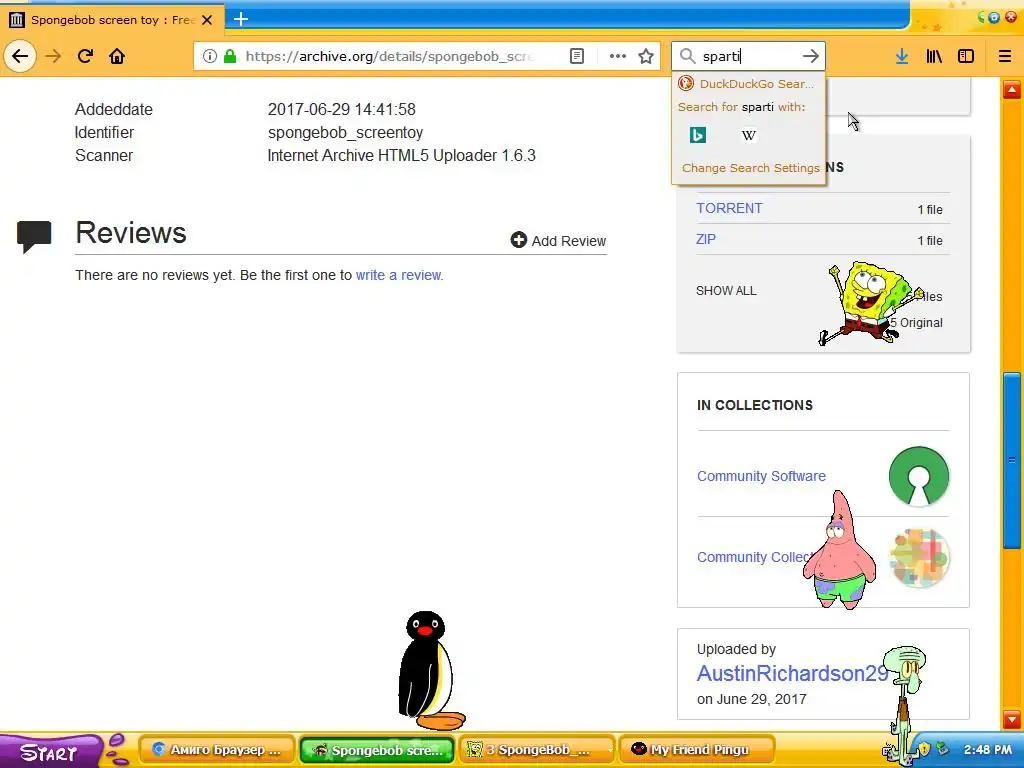1024x768 pixels.
Task: Submit search with the arrow in search box
Action: click(810, 56)
